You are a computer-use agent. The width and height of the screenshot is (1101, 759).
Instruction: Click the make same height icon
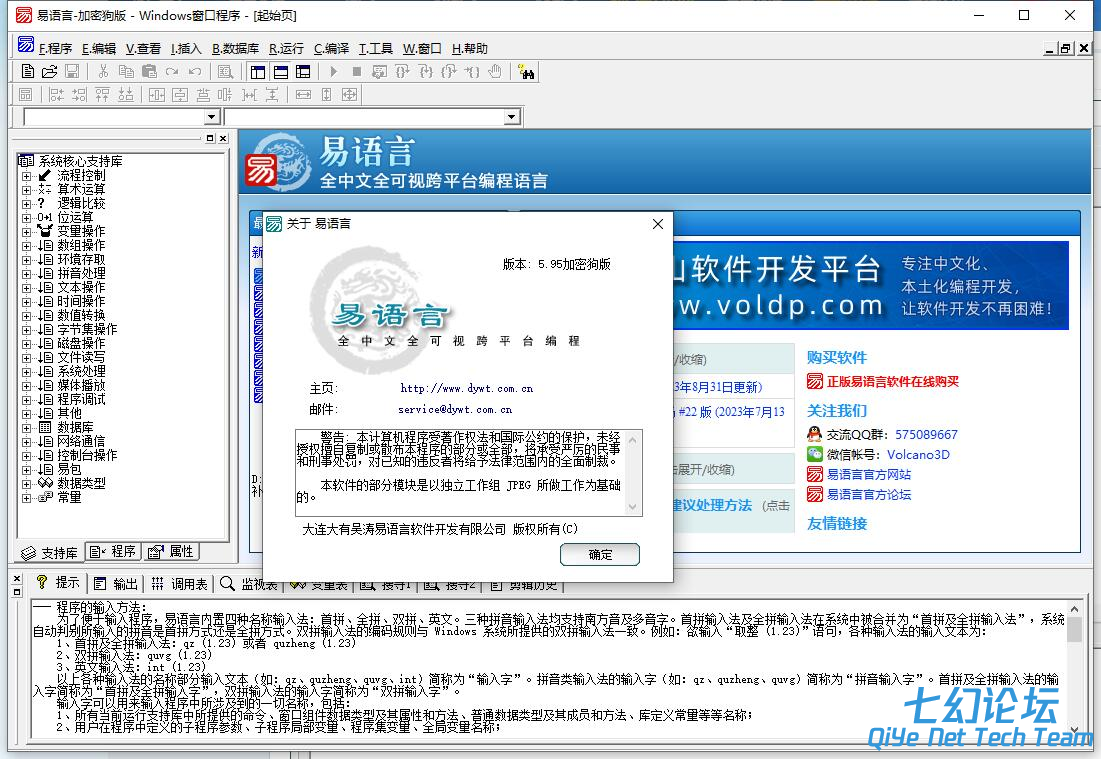(327, 94)
